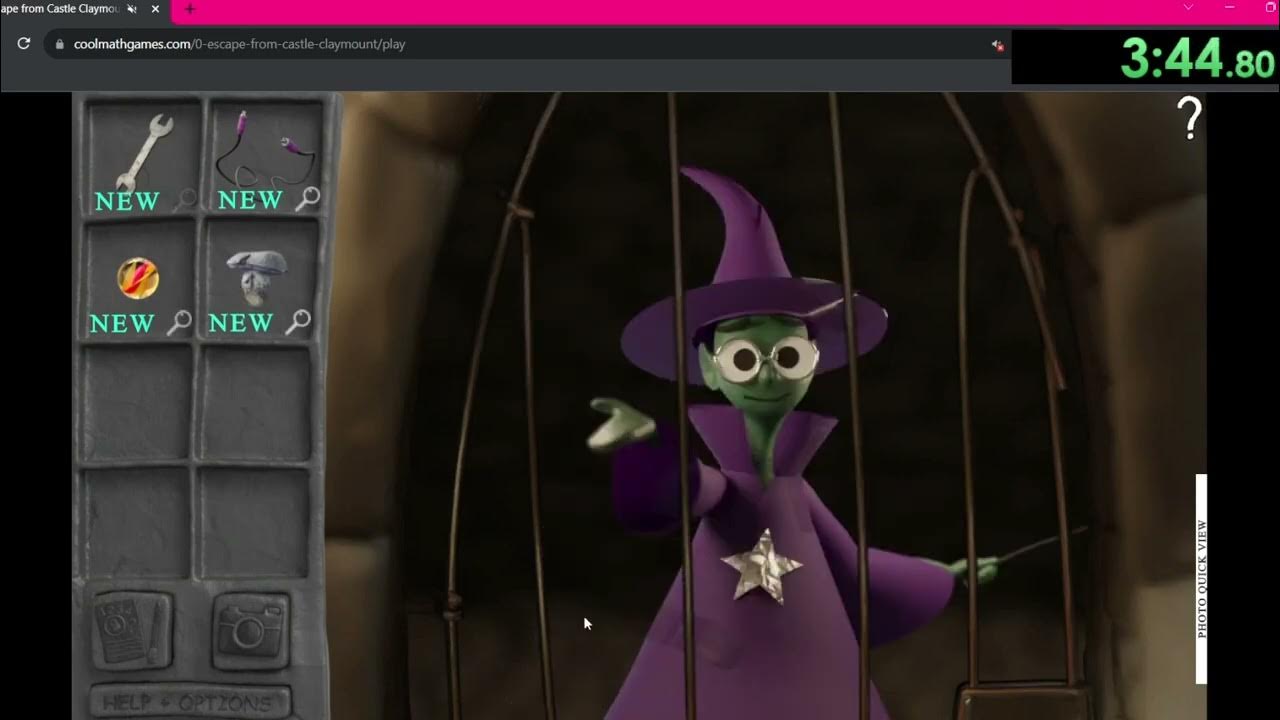Inspect the wrench with its magnifier icon

click(185, 200)
